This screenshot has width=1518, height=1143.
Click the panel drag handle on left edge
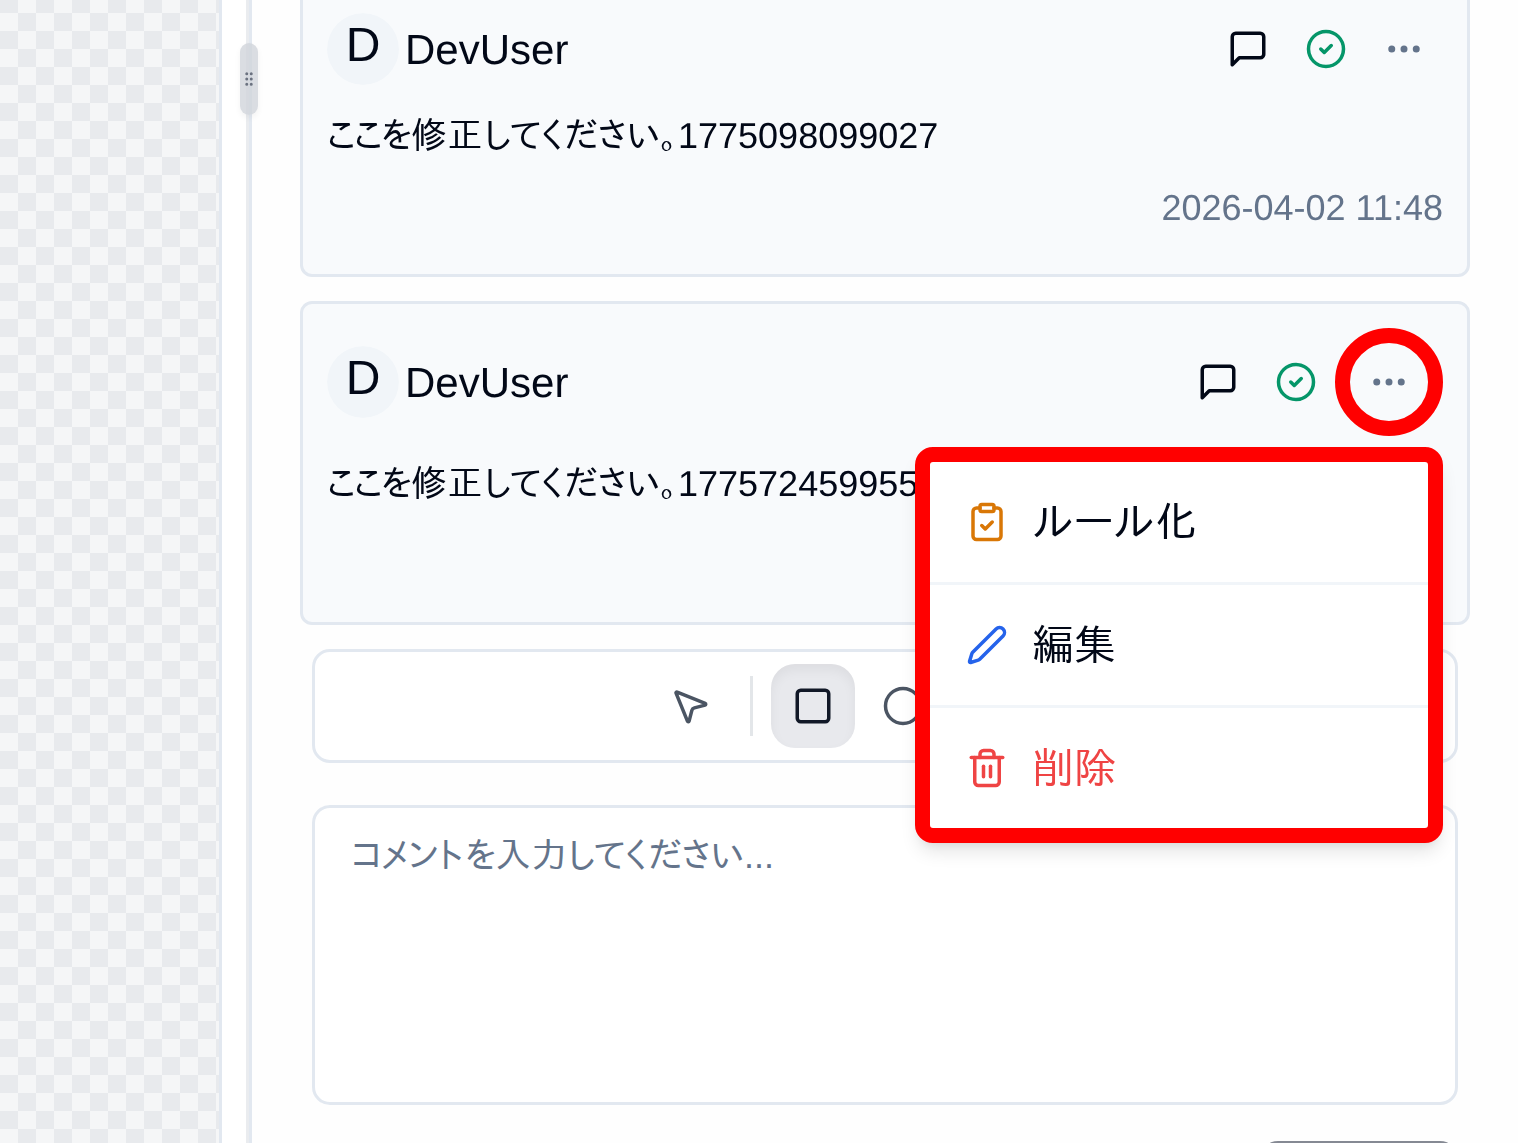(248, 80)
